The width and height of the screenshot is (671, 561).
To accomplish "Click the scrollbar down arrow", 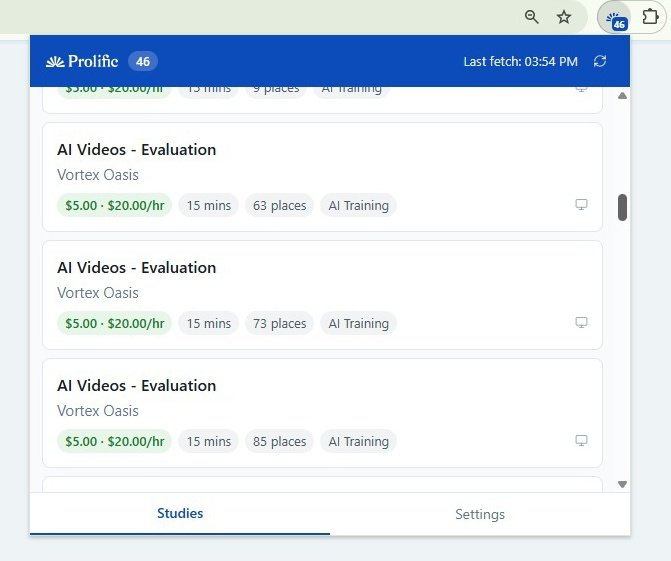I will point(623,484).
